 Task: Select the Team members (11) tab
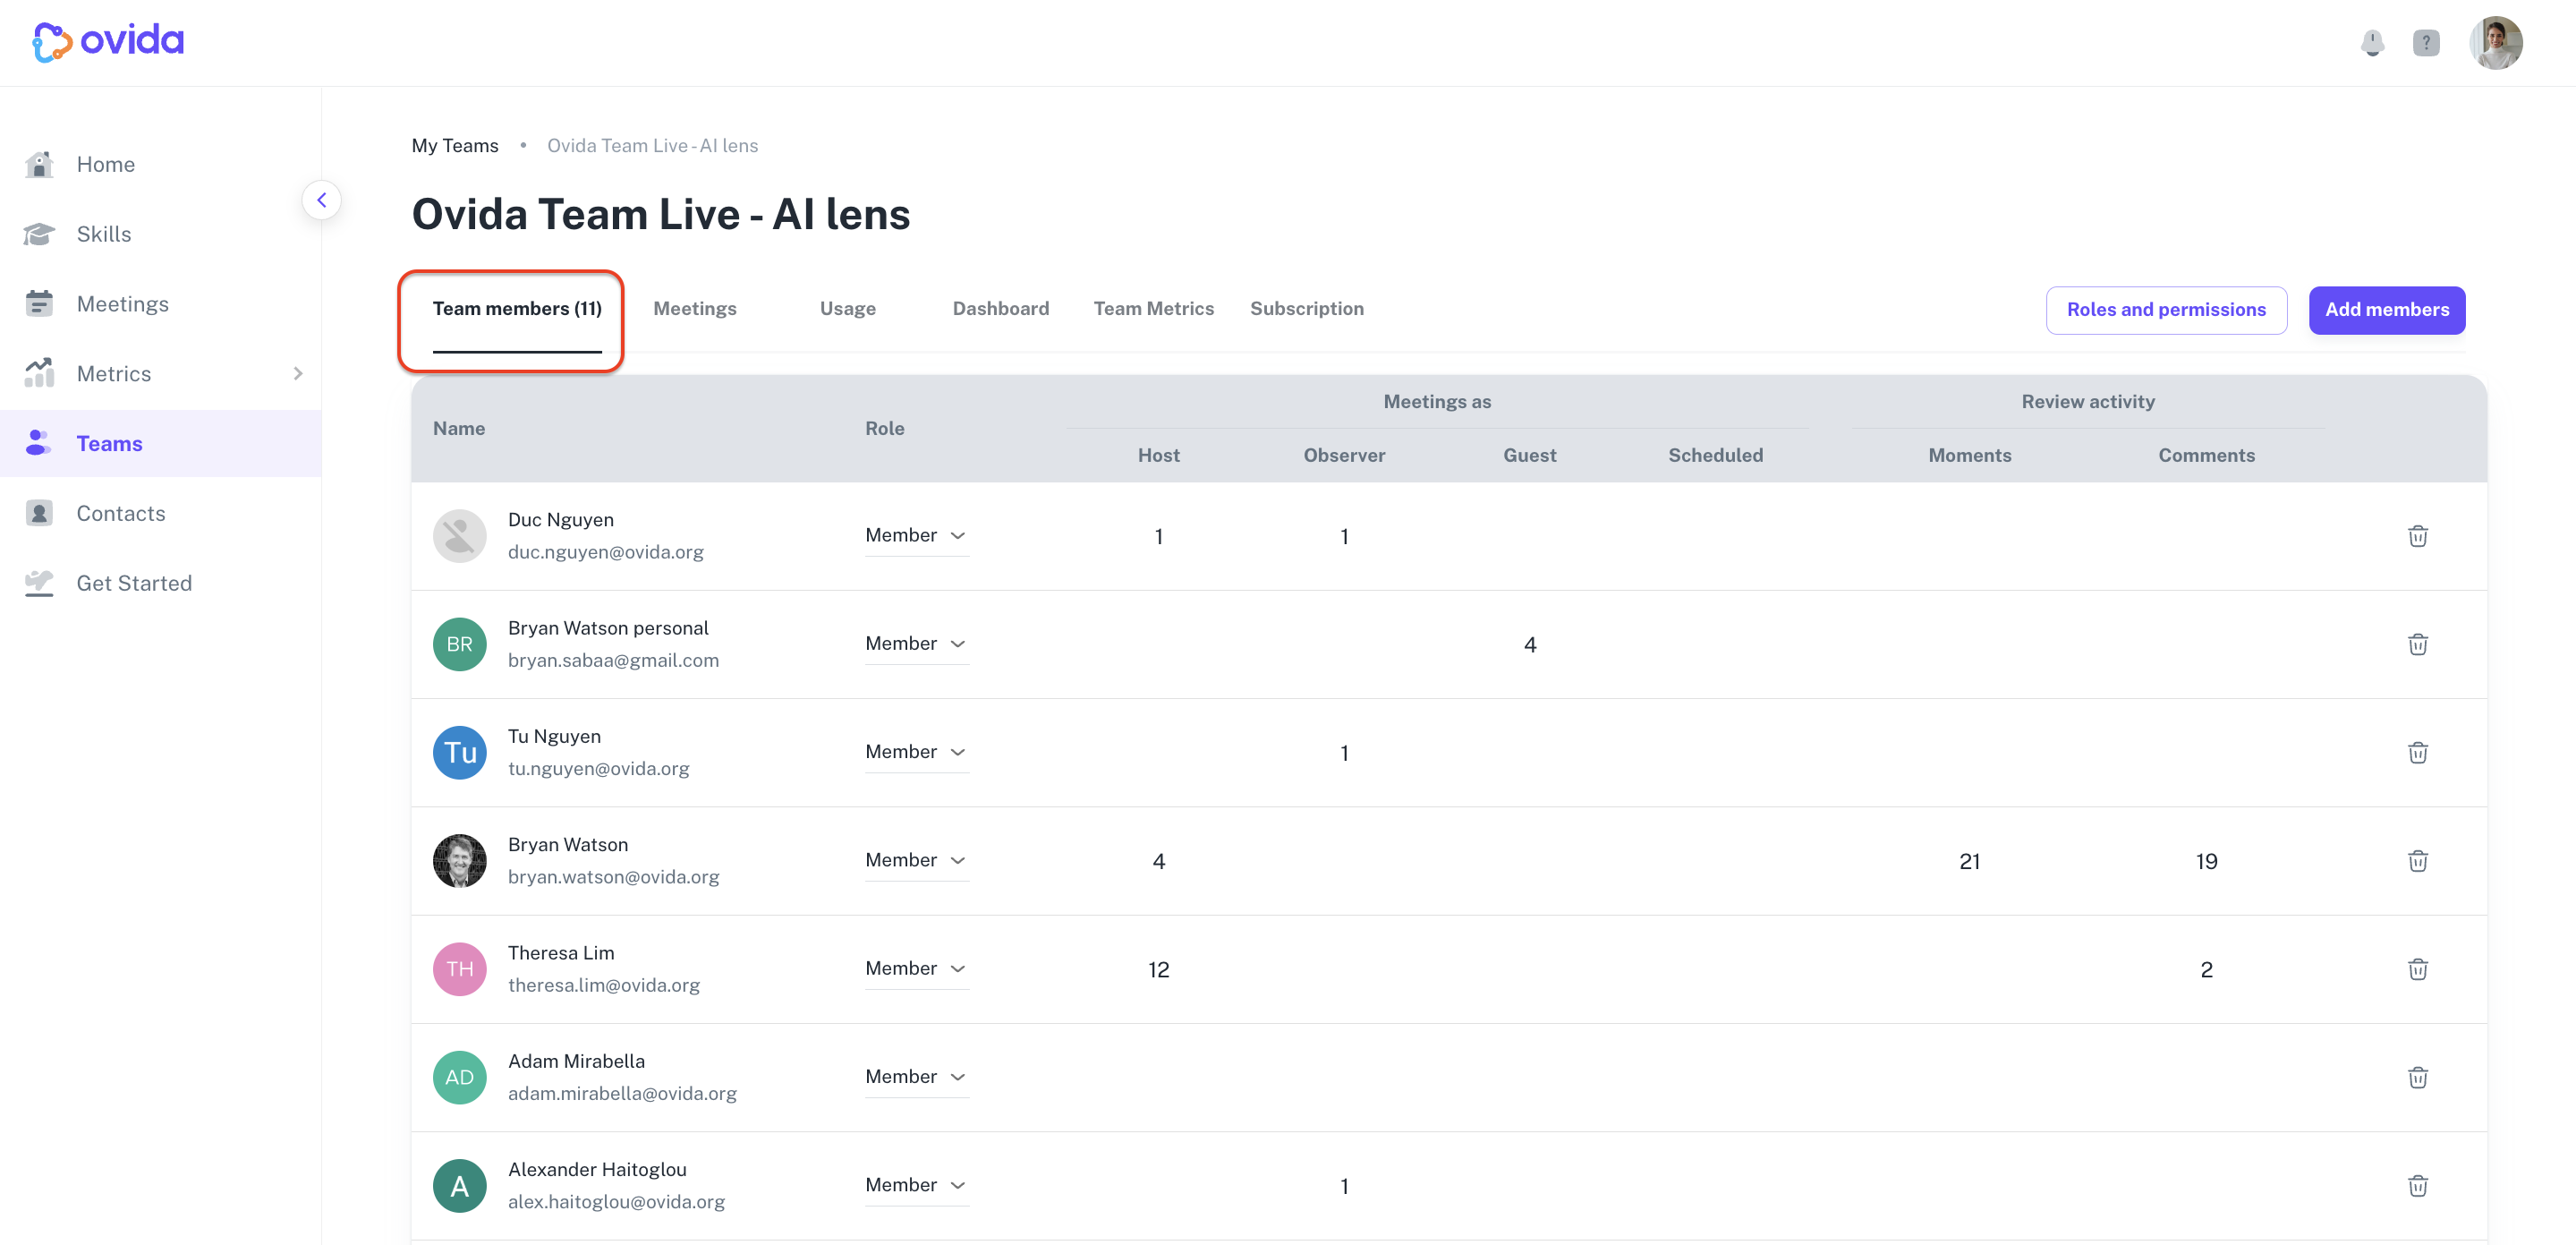coord(517,309)
